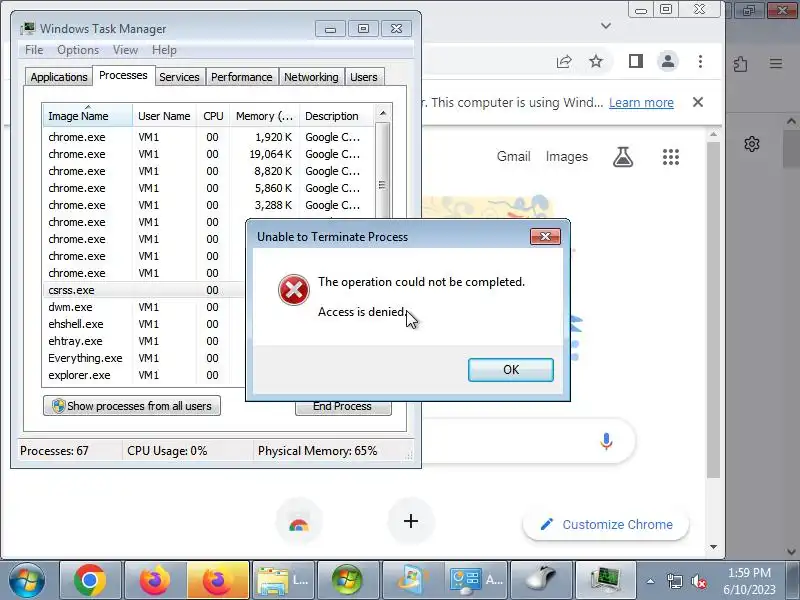800x600 pixels.
Task: Open the Gmail link
Action: point(514,157)
